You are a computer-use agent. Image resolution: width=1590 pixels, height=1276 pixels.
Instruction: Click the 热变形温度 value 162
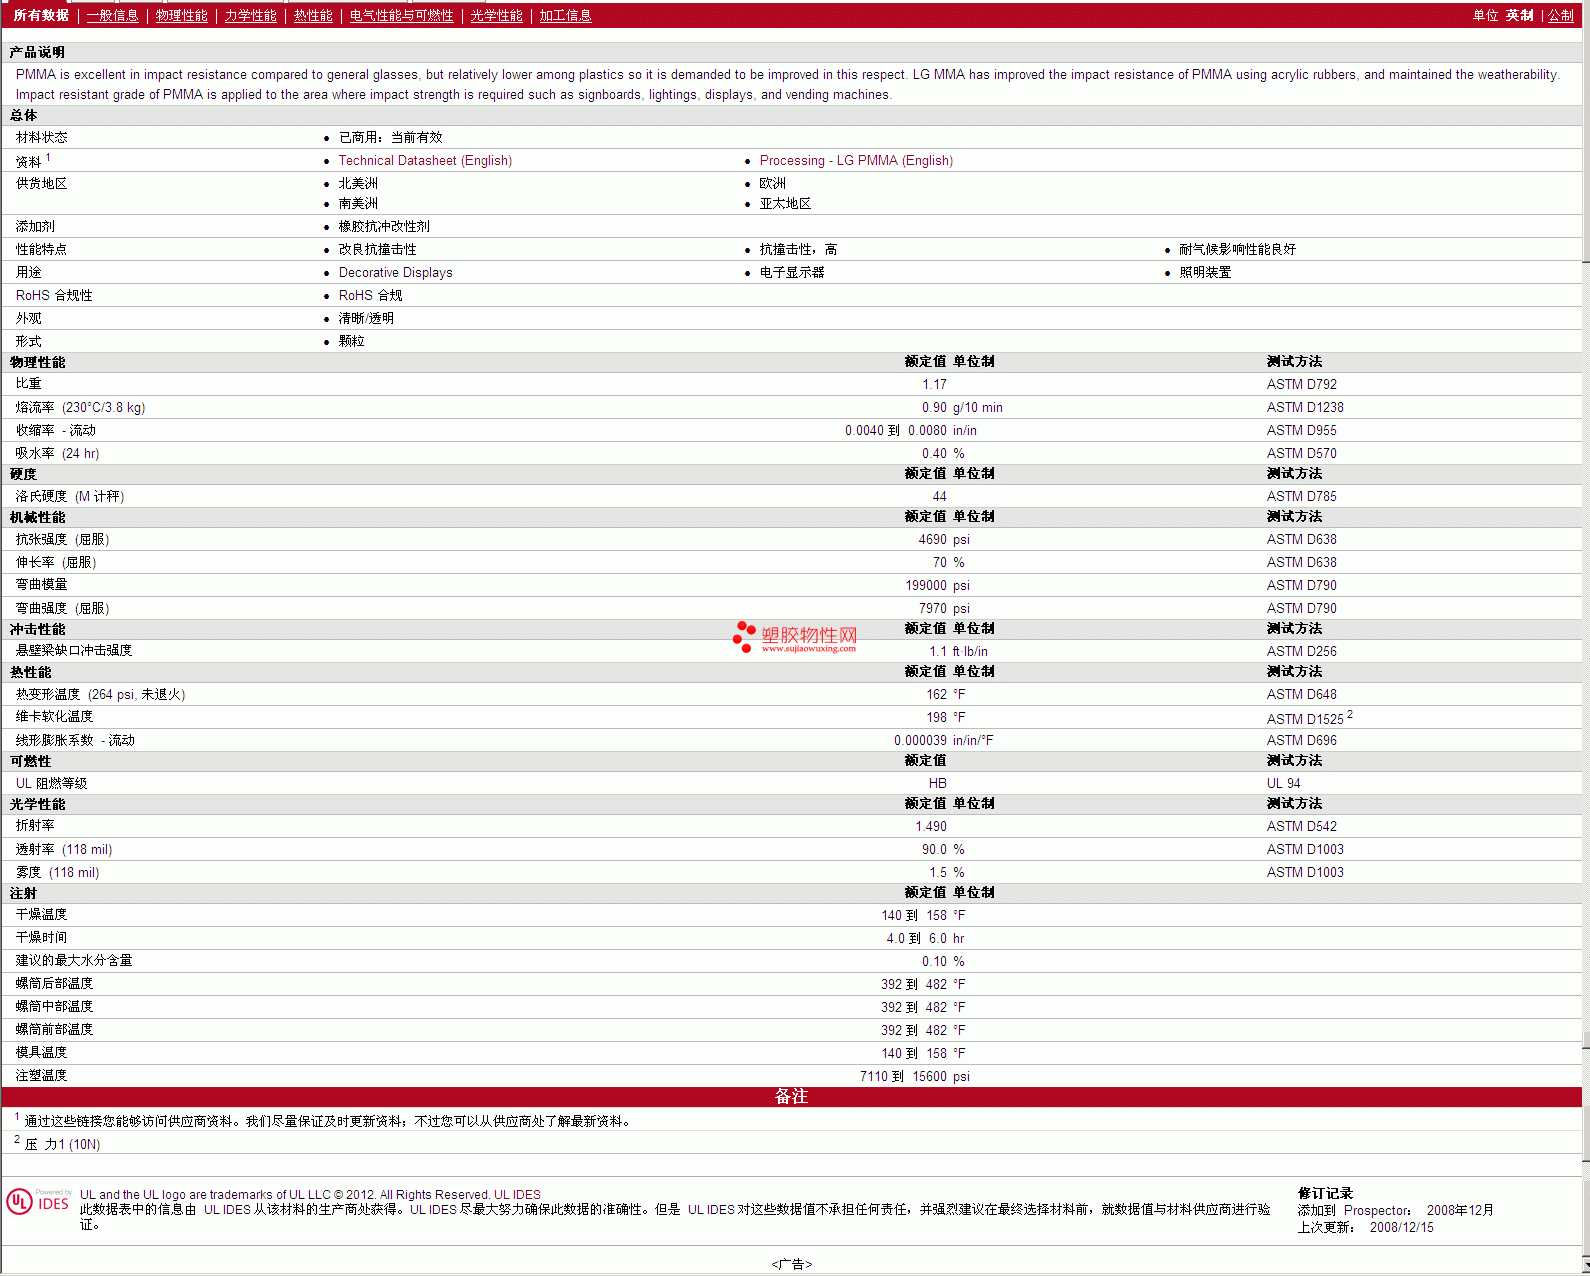pyautogui.click(x=936, y=695)
